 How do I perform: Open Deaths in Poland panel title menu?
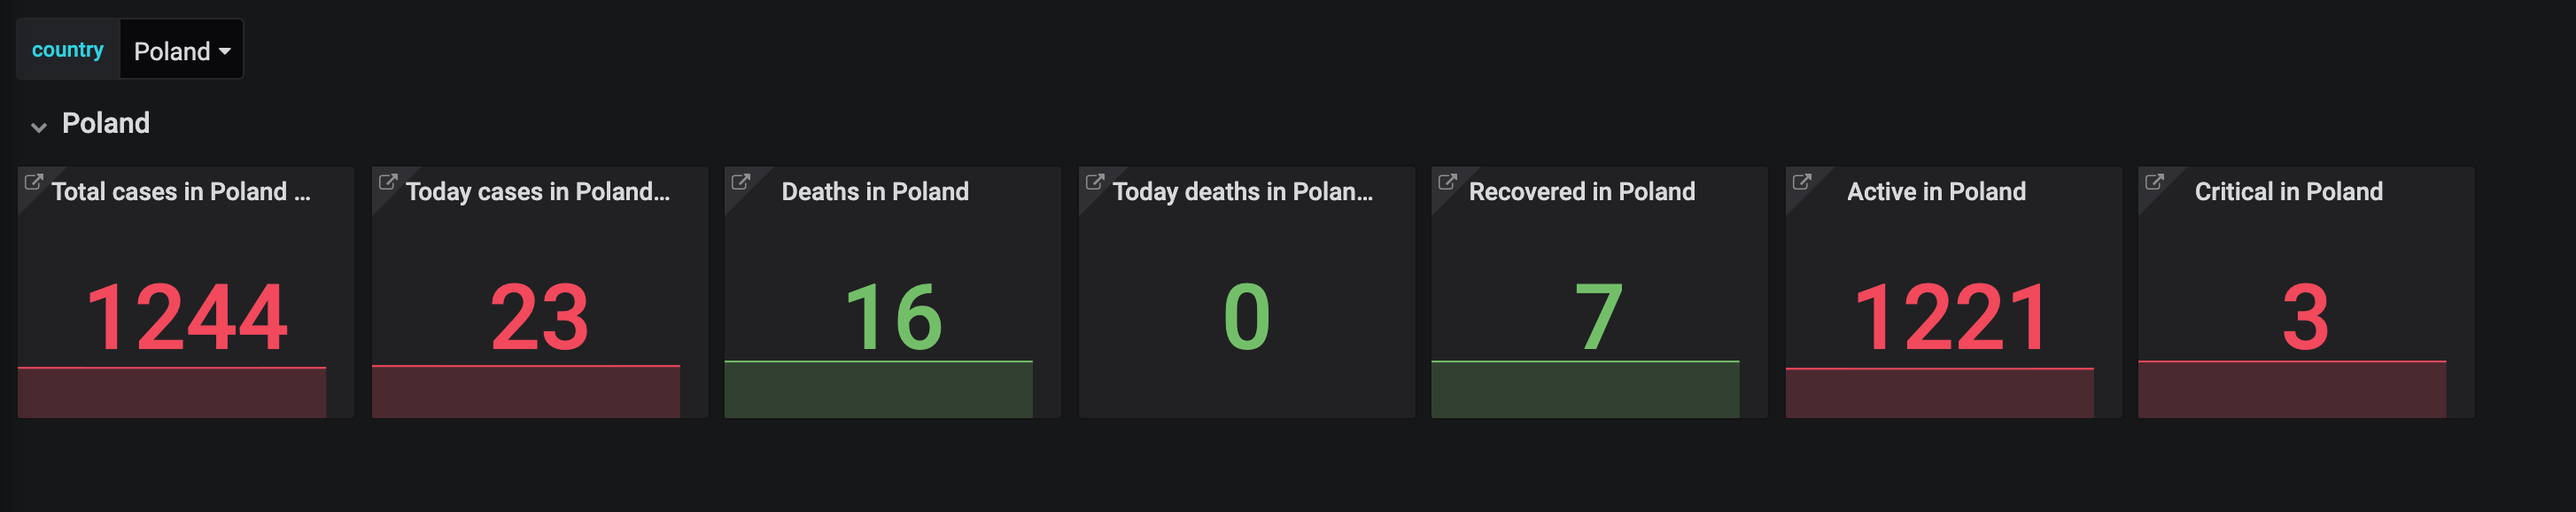coord(874,192)
